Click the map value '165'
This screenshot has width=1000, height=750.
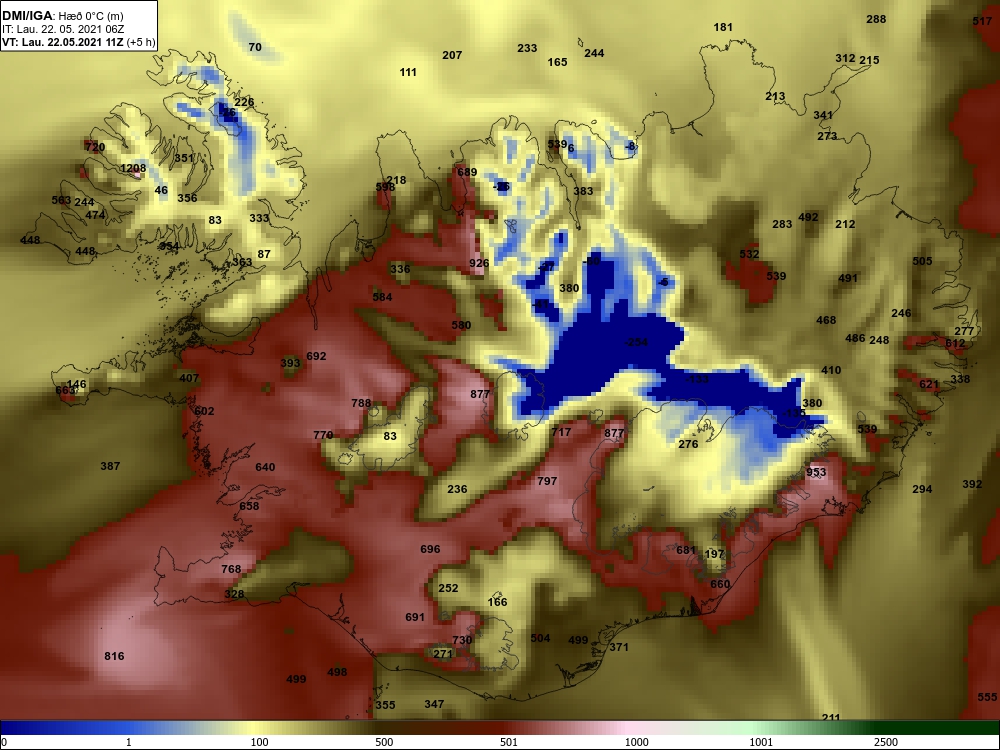(x=557, y=62)
